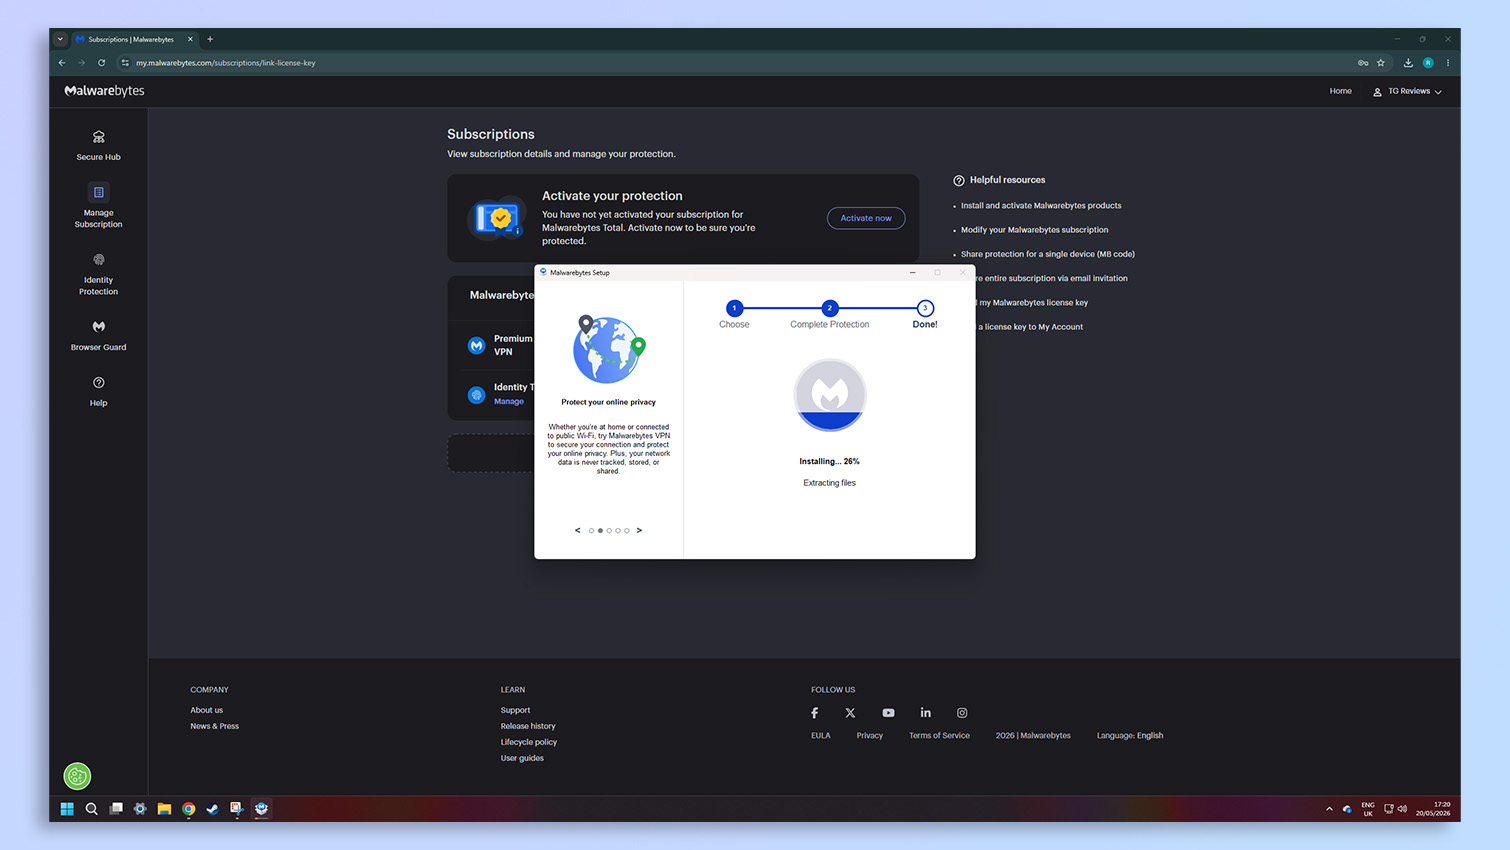Select fourth carousel dot in setup window

coord(618,531)
